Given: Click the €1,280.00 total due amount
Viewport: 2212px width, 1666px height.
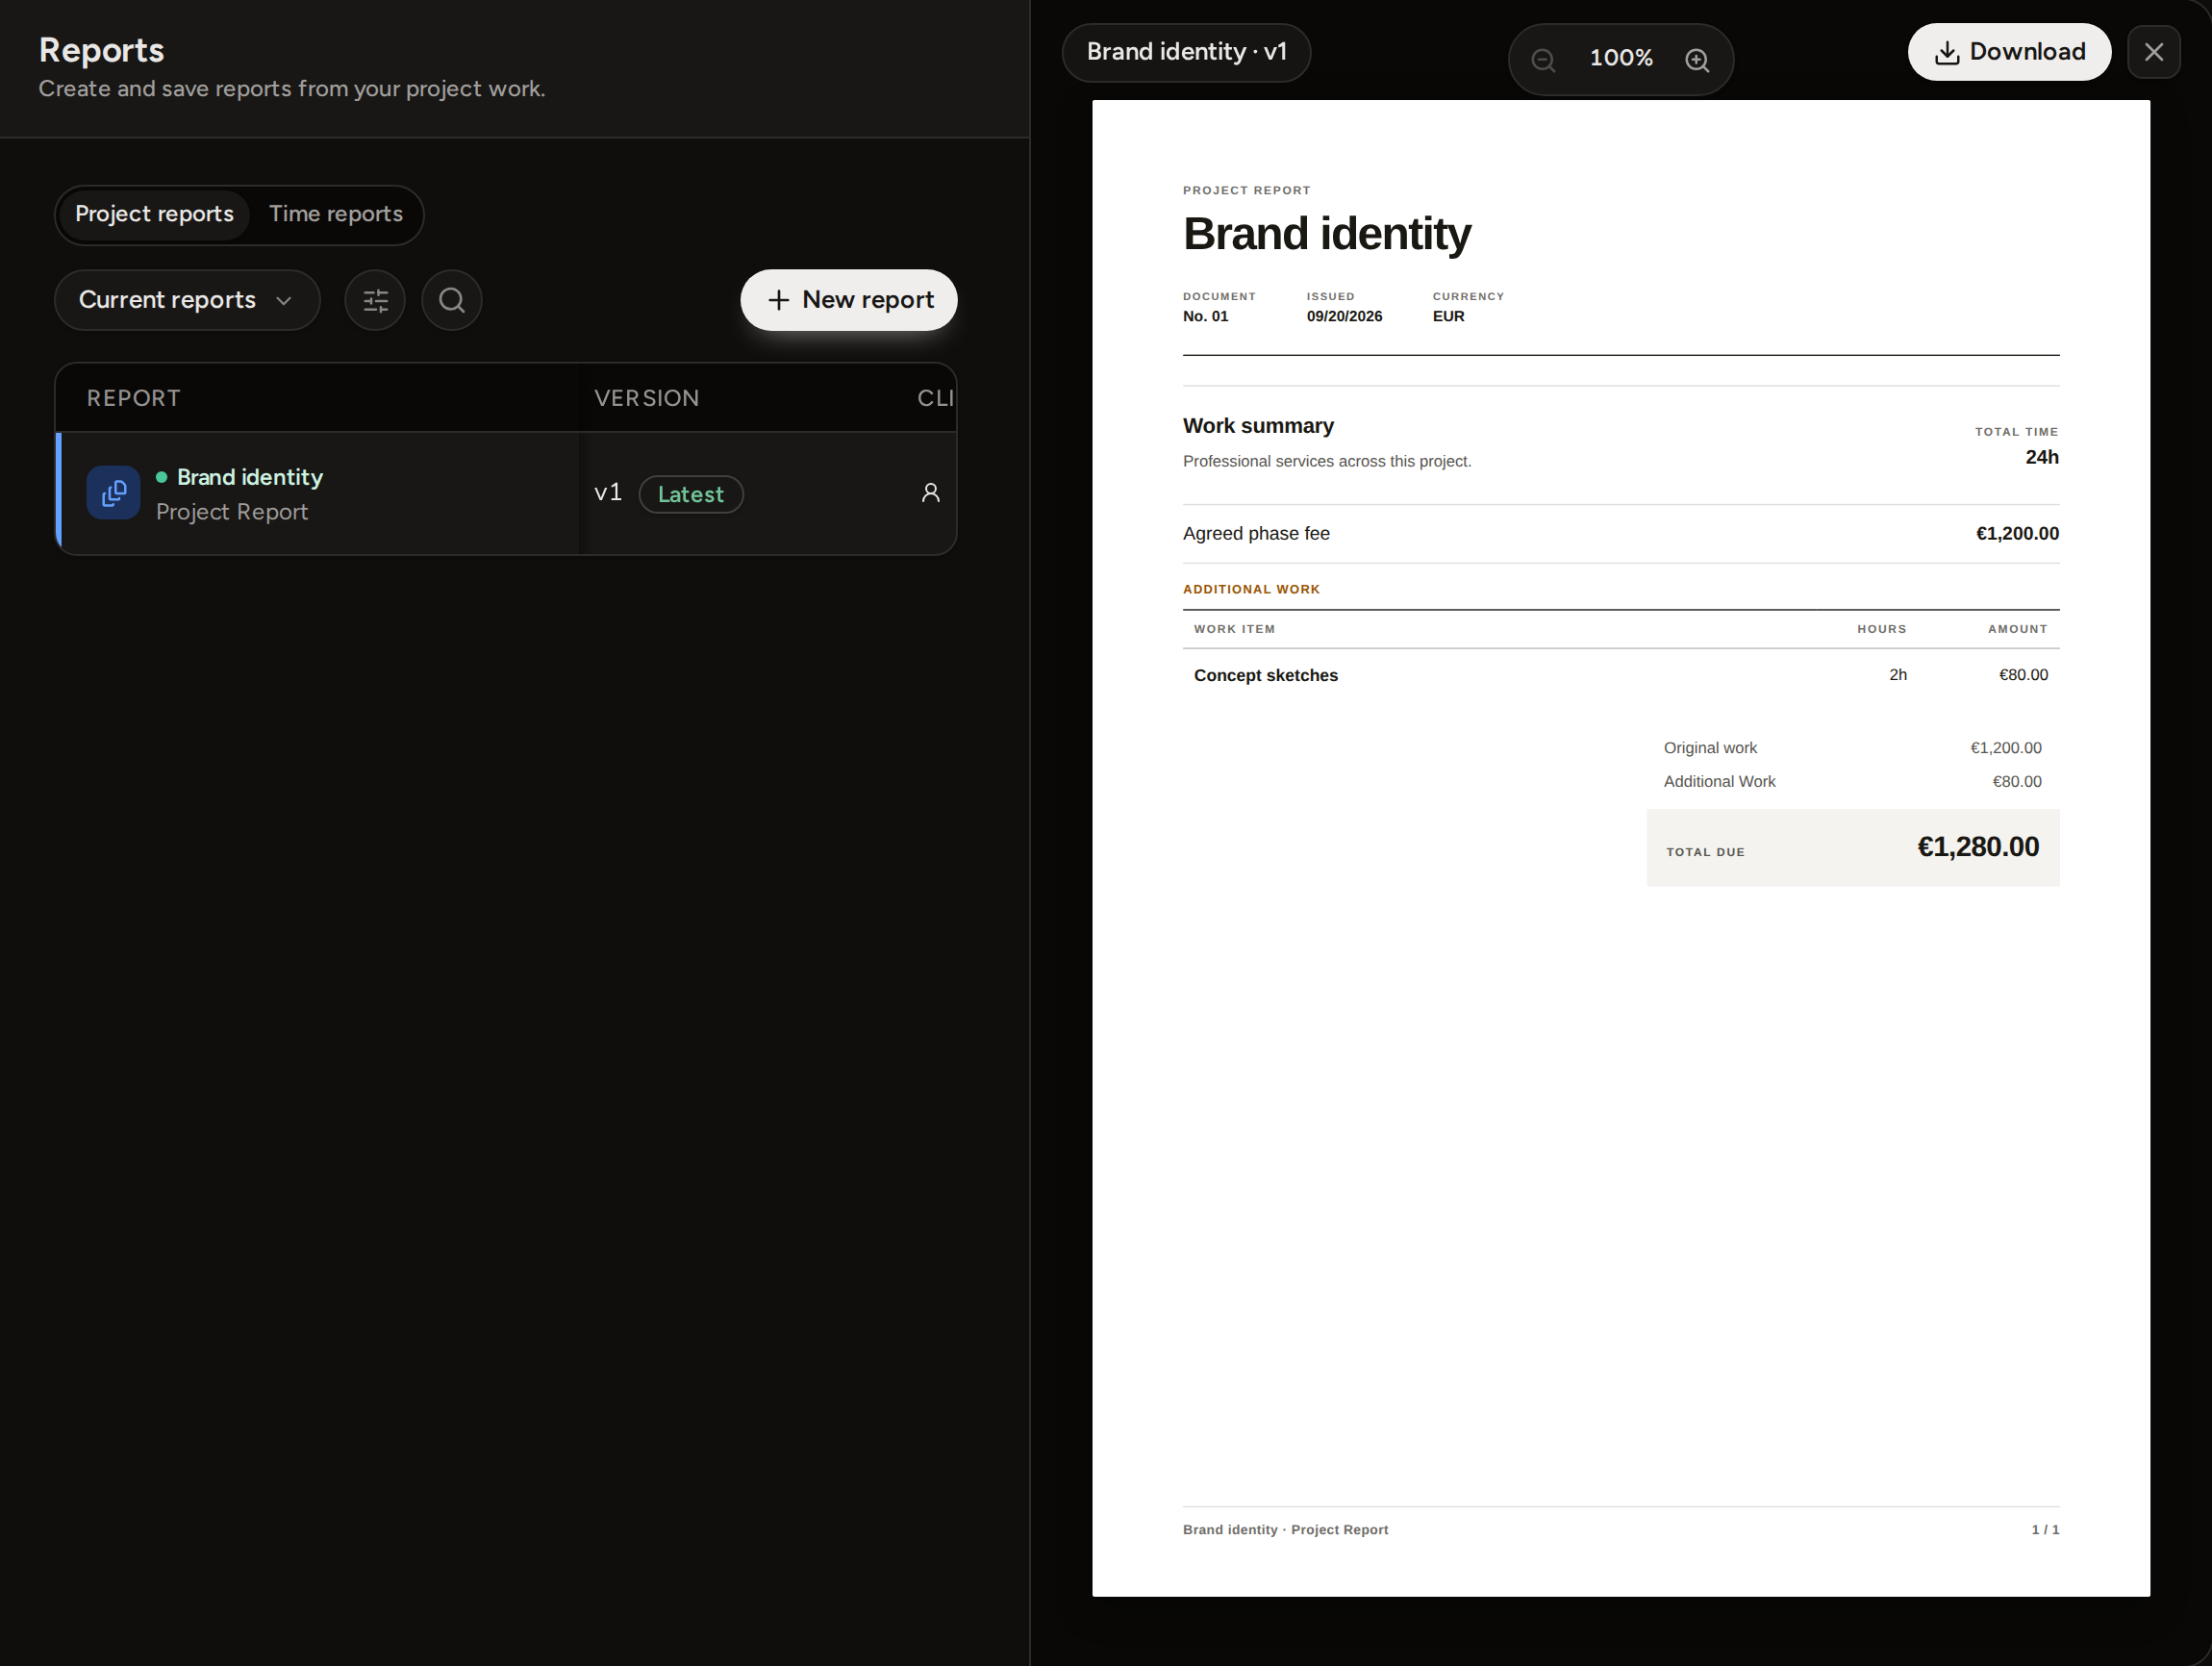Looking at the screenshot, I should (x=1977, y=847).
